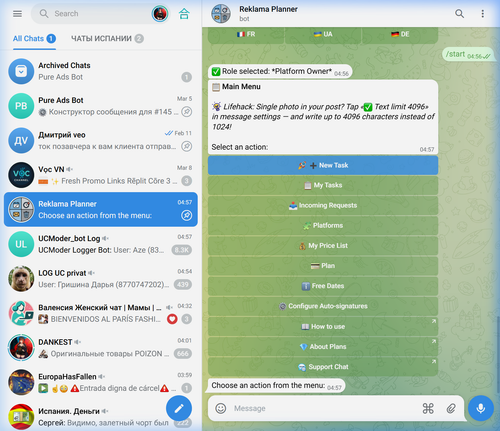Click the UL avatar of UCModer_bot Log
The image size is (500, 431).
point(21,244)
